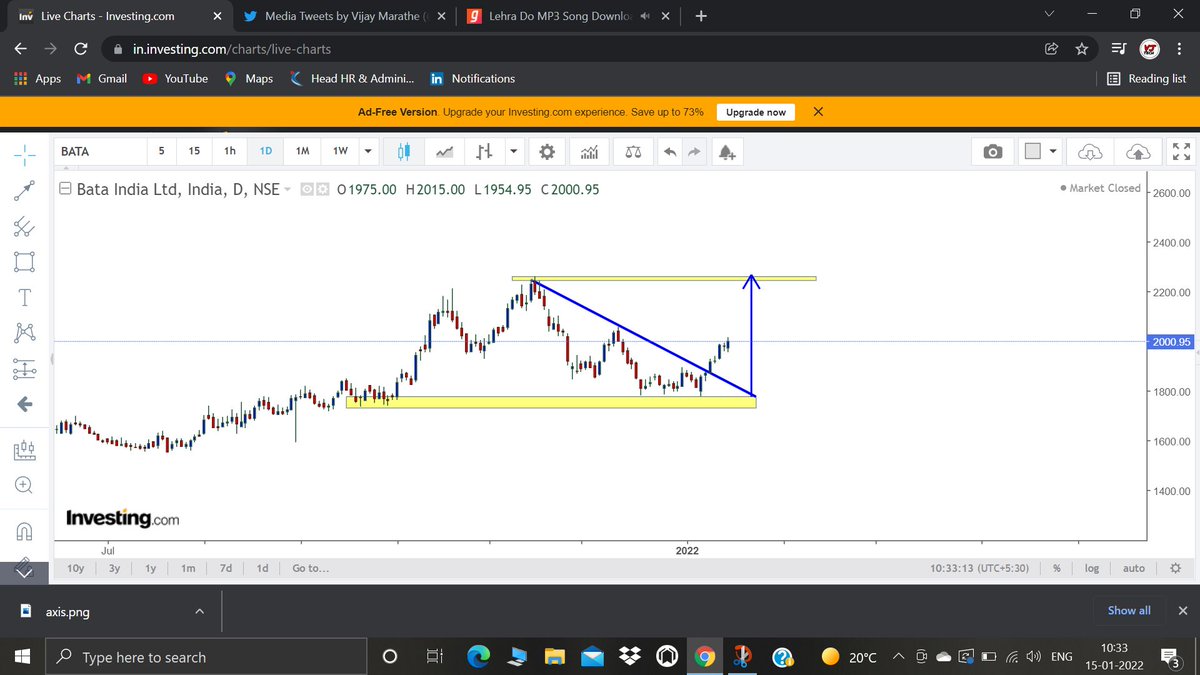Set range to 10y

coord(75,568)
